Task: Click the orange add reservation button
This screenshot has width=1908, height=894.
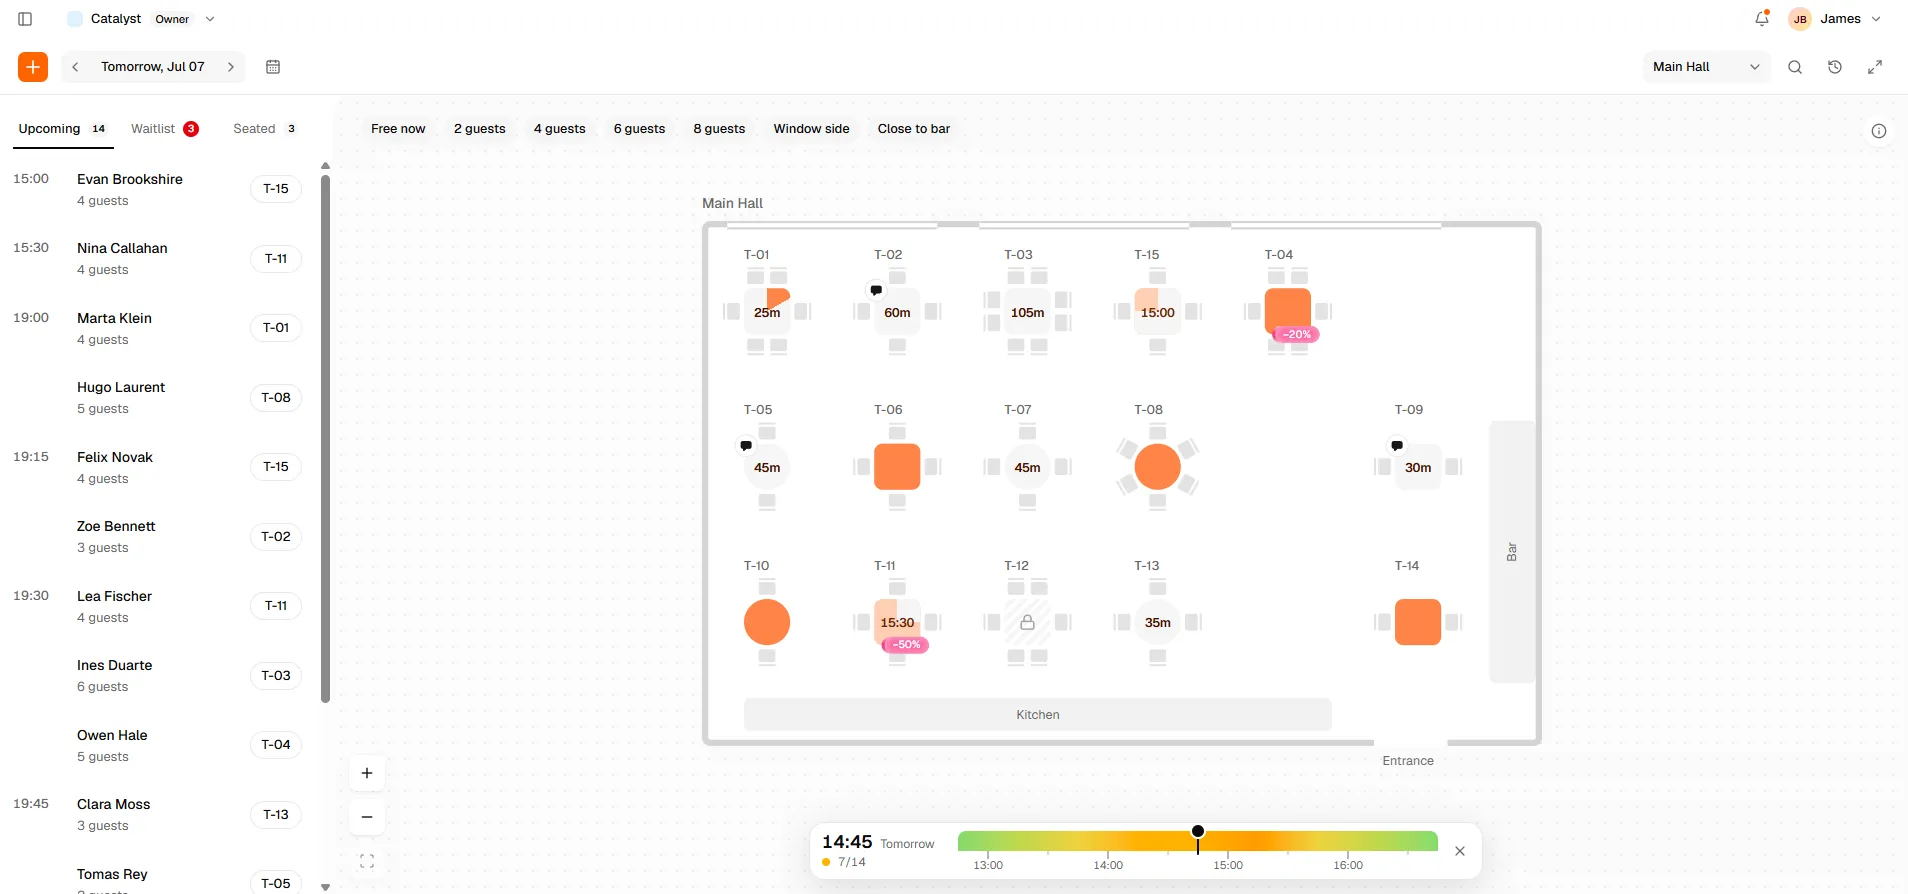Action: pos(33,67)
